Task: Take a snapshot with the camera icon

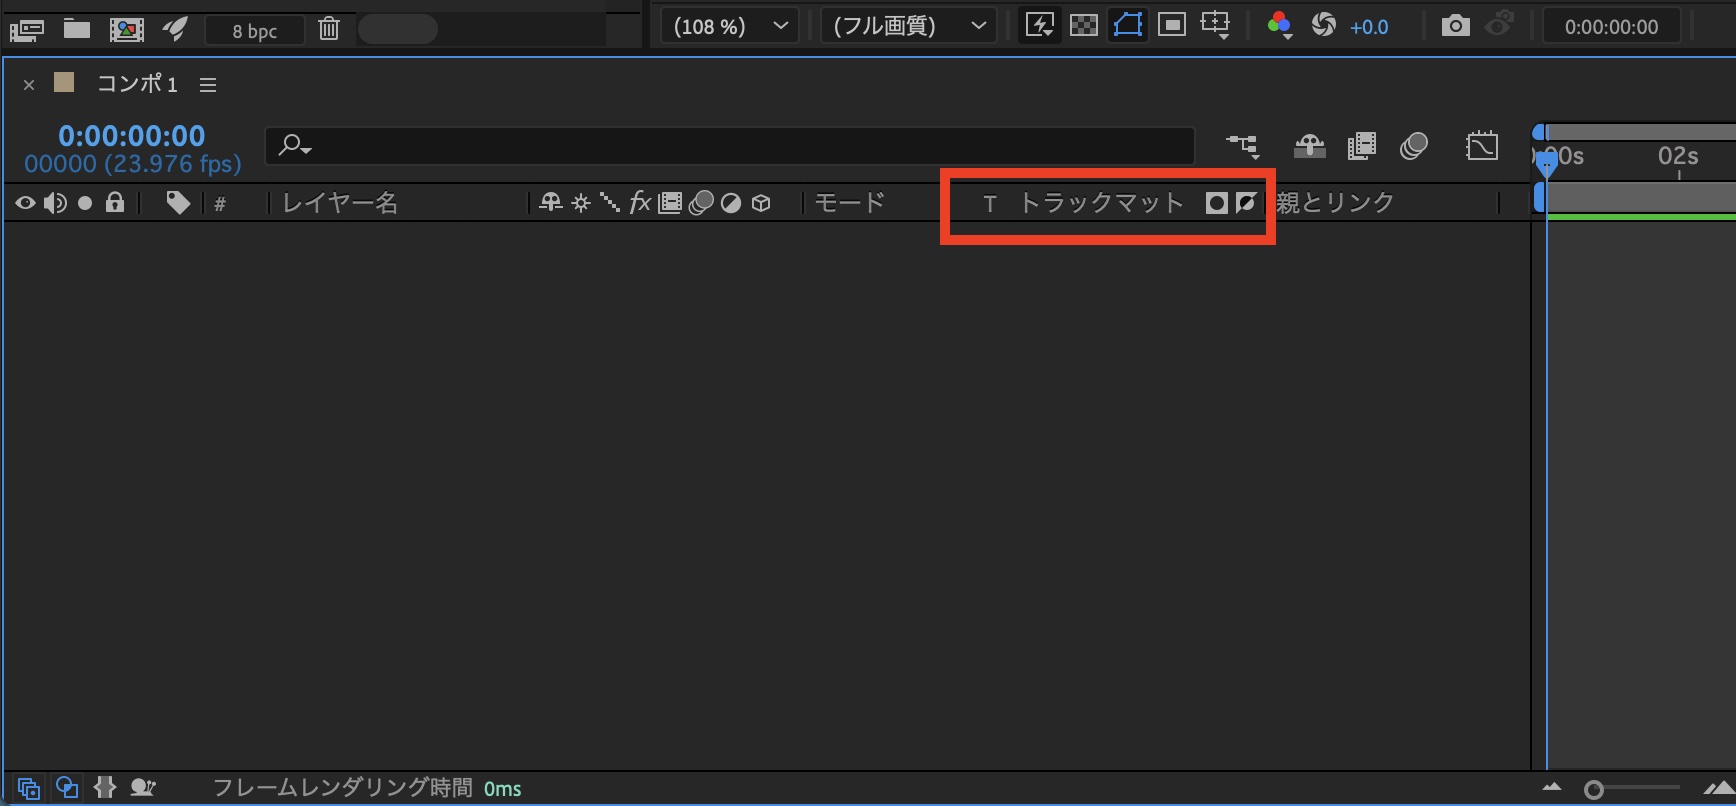Action: [1456, 26]
